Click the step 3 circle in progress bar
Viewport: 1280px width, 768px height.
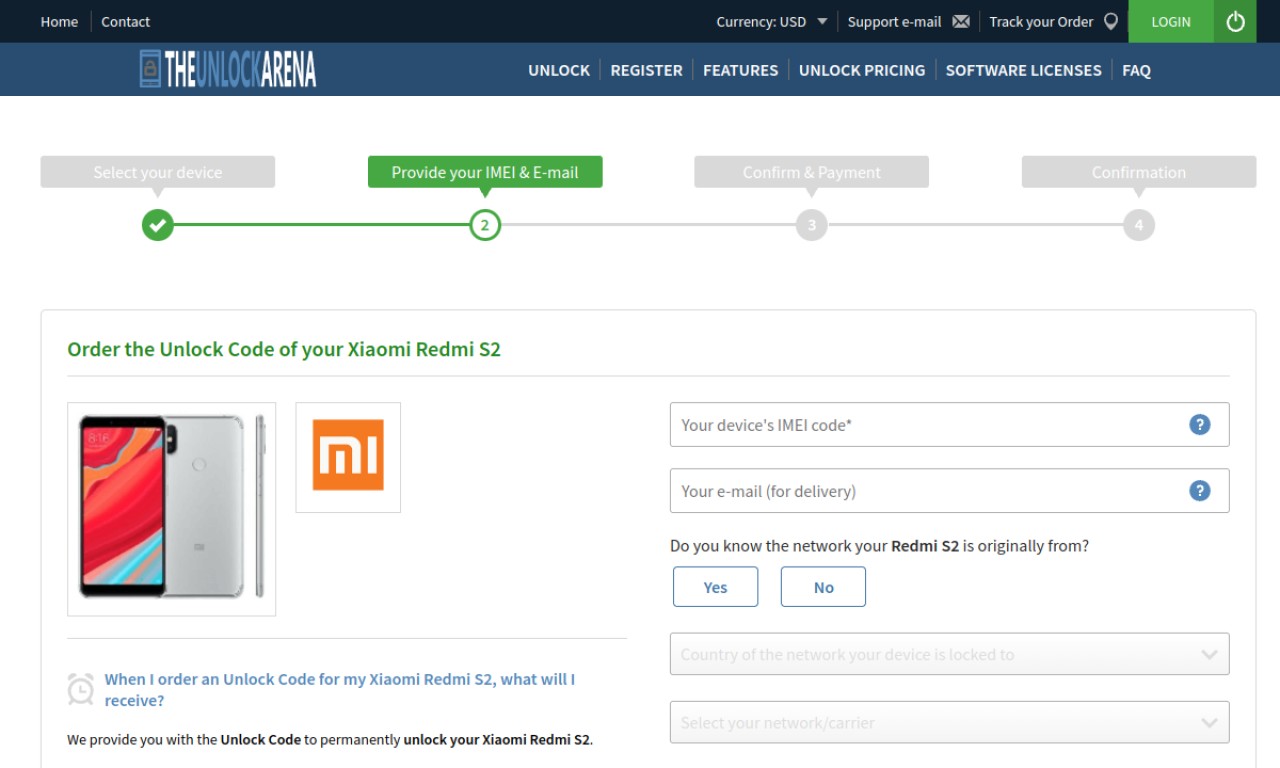click(x=812, y=225)
